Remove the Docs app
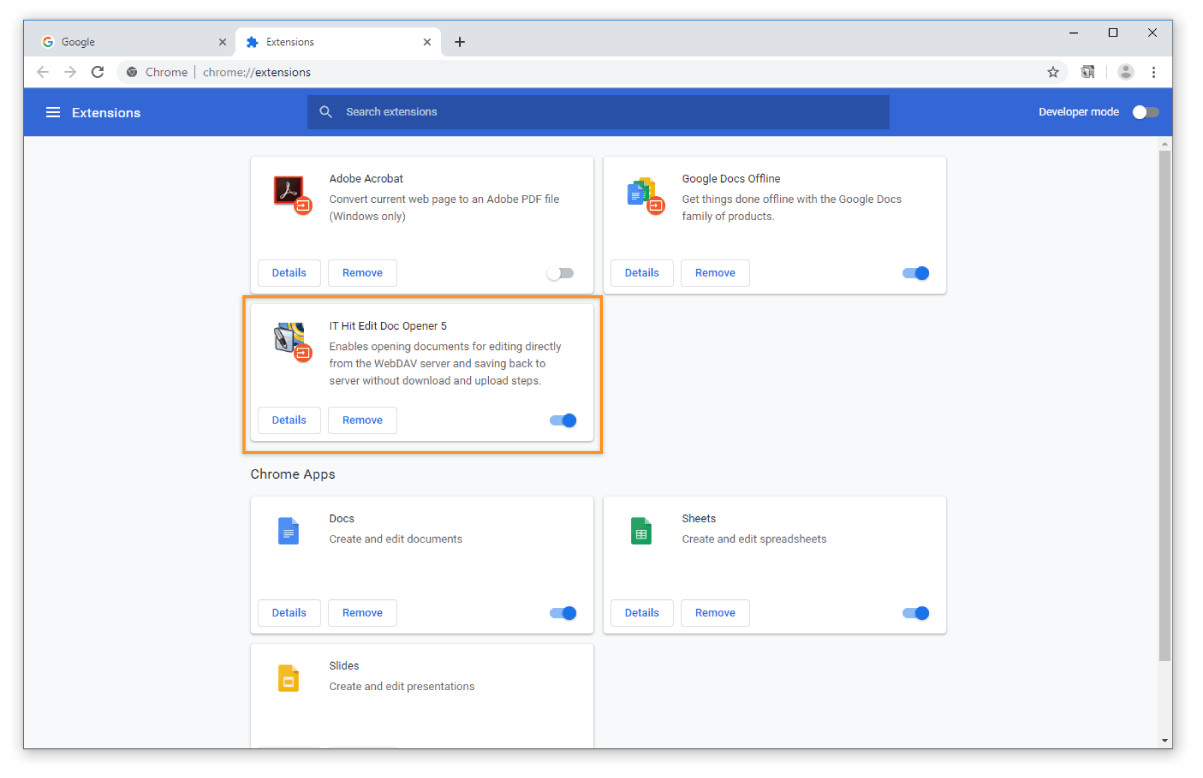 coord(362,613)
